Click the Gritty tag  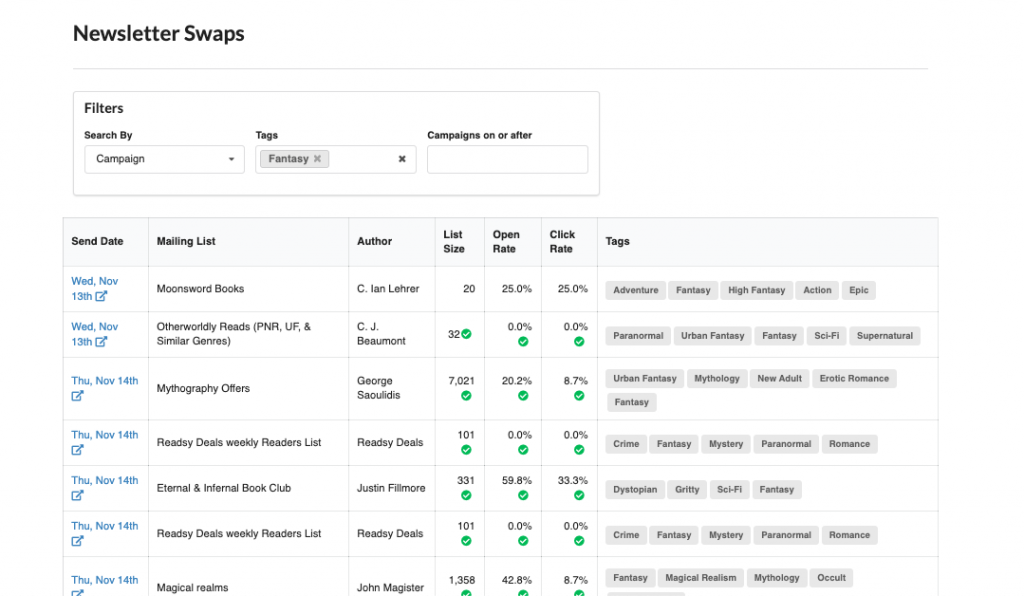(x=687, y=490)
